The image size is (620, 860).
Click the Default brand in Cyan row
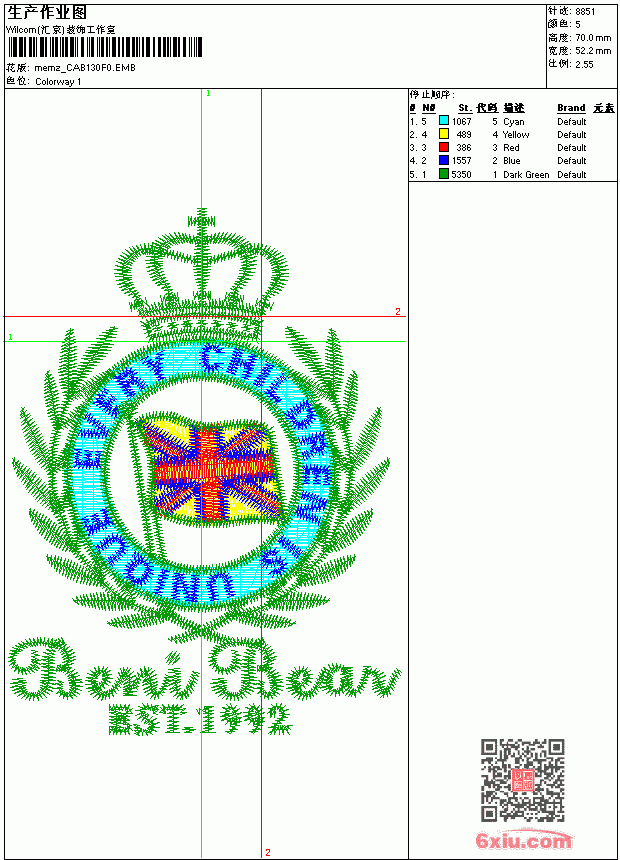pos(572,121)
